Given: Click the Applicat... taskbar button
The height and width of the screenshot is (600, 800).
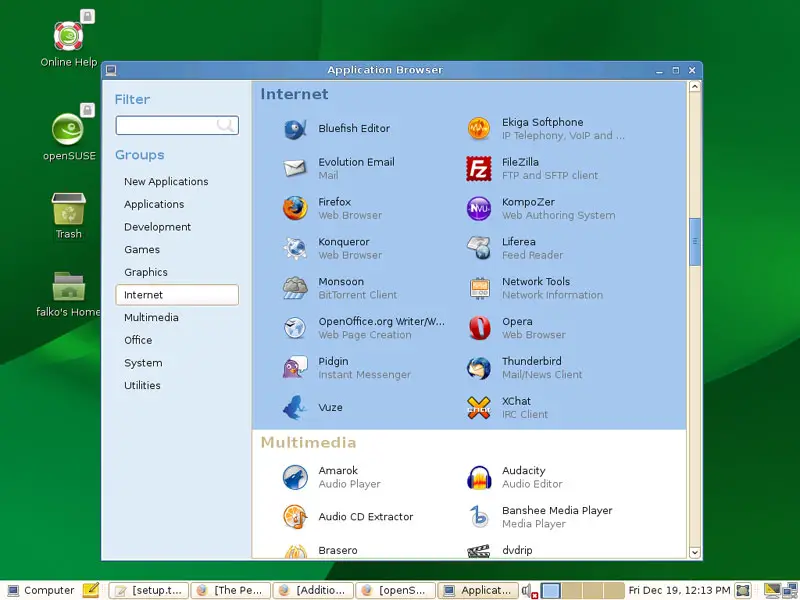Looking at the screenshot, I should (478, 590).
